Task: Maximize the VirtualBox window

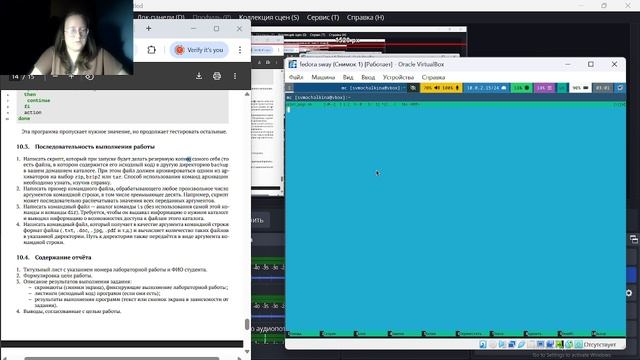Action: pos(591,64)
